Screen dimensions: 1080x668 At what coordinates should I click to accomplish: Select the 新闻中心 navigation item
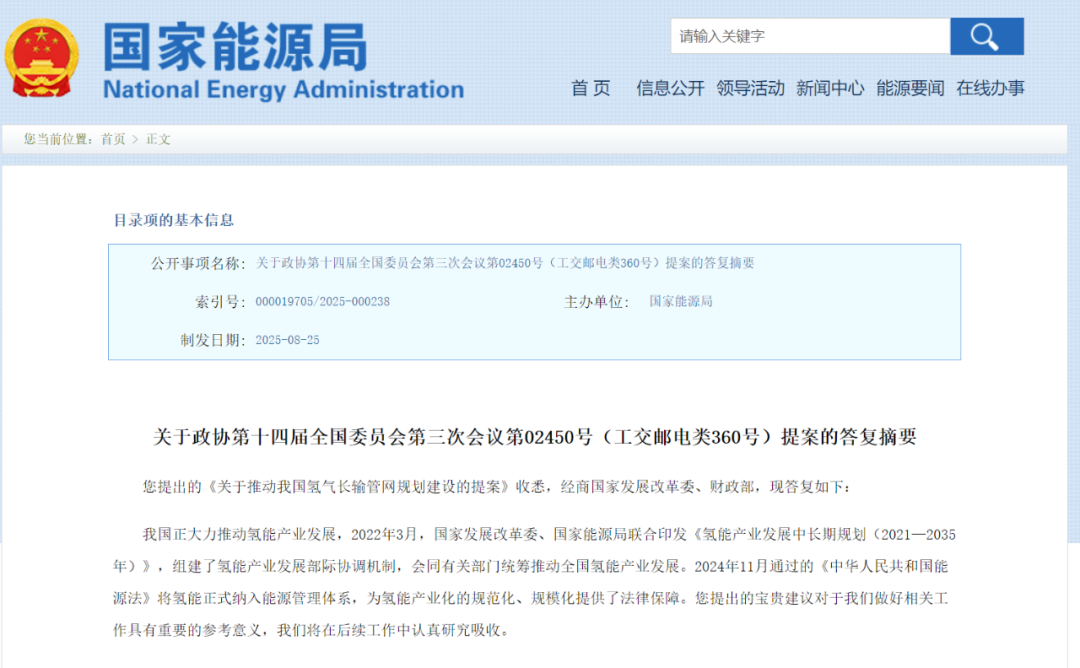[830, 88]
